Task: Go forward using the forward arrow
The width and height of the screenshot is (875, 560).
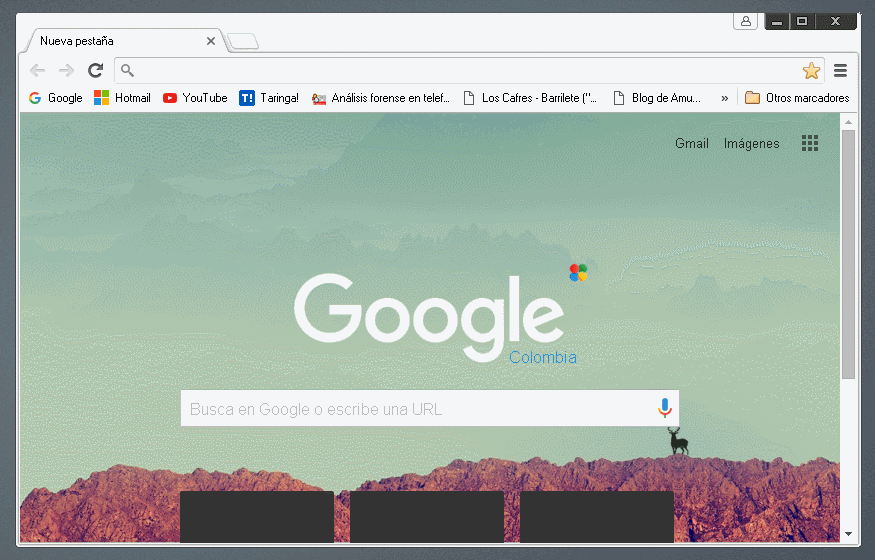Action: 66,70
